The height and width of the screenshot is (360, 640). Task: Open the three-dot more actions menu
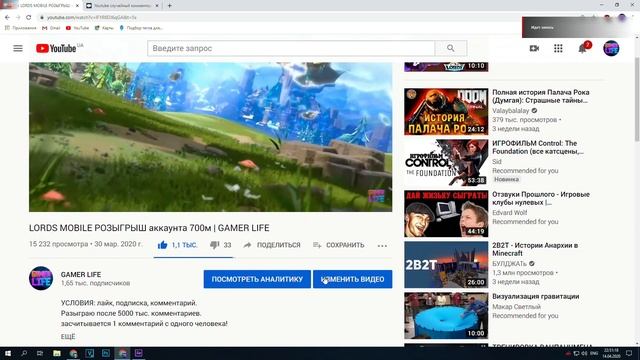382,245
